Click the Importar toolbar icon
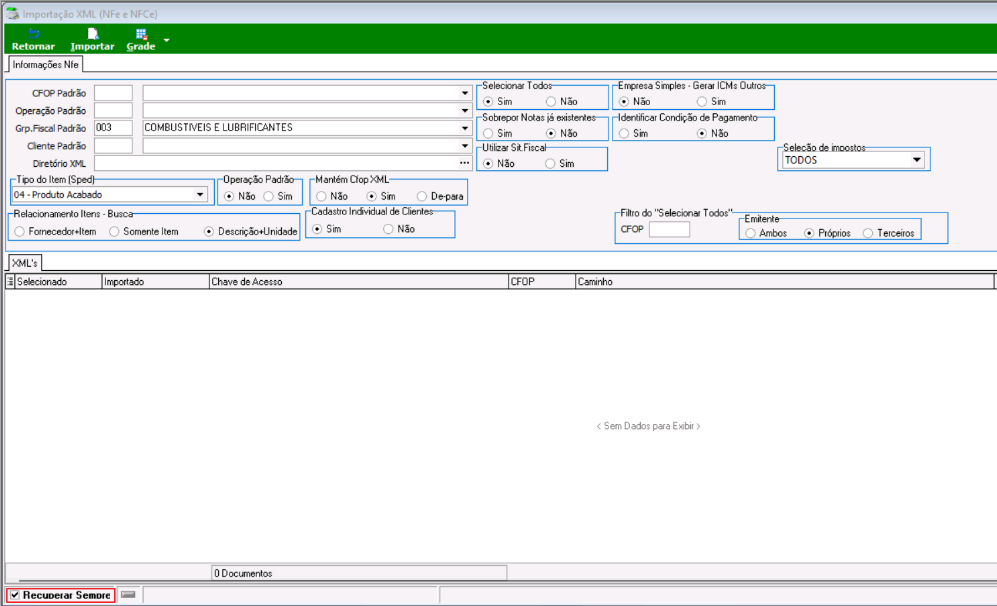This screenshot has width=997, height=606. (92, 39)
